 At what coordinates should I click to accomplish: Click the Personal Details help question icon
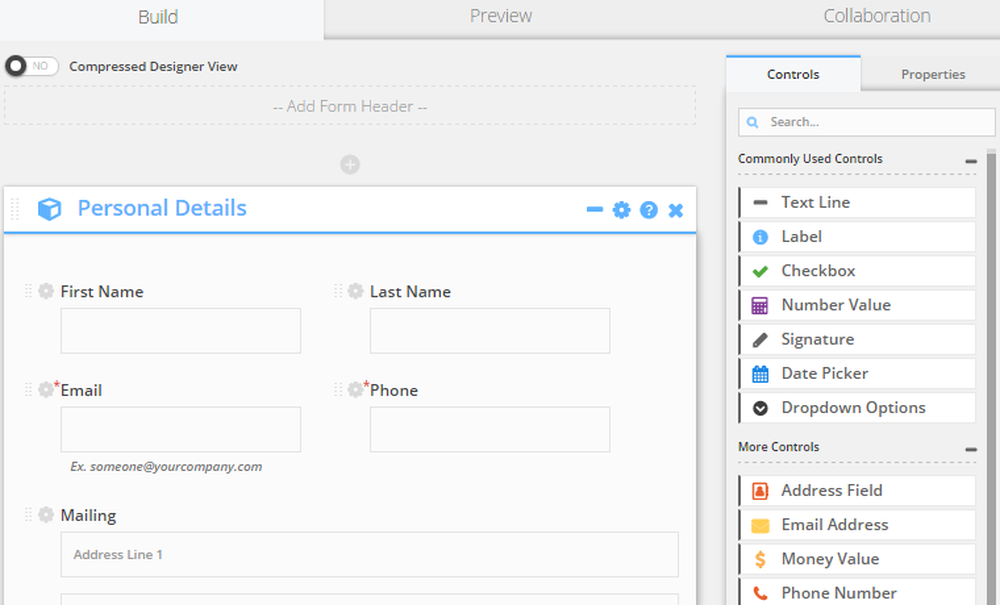[649, 210]
